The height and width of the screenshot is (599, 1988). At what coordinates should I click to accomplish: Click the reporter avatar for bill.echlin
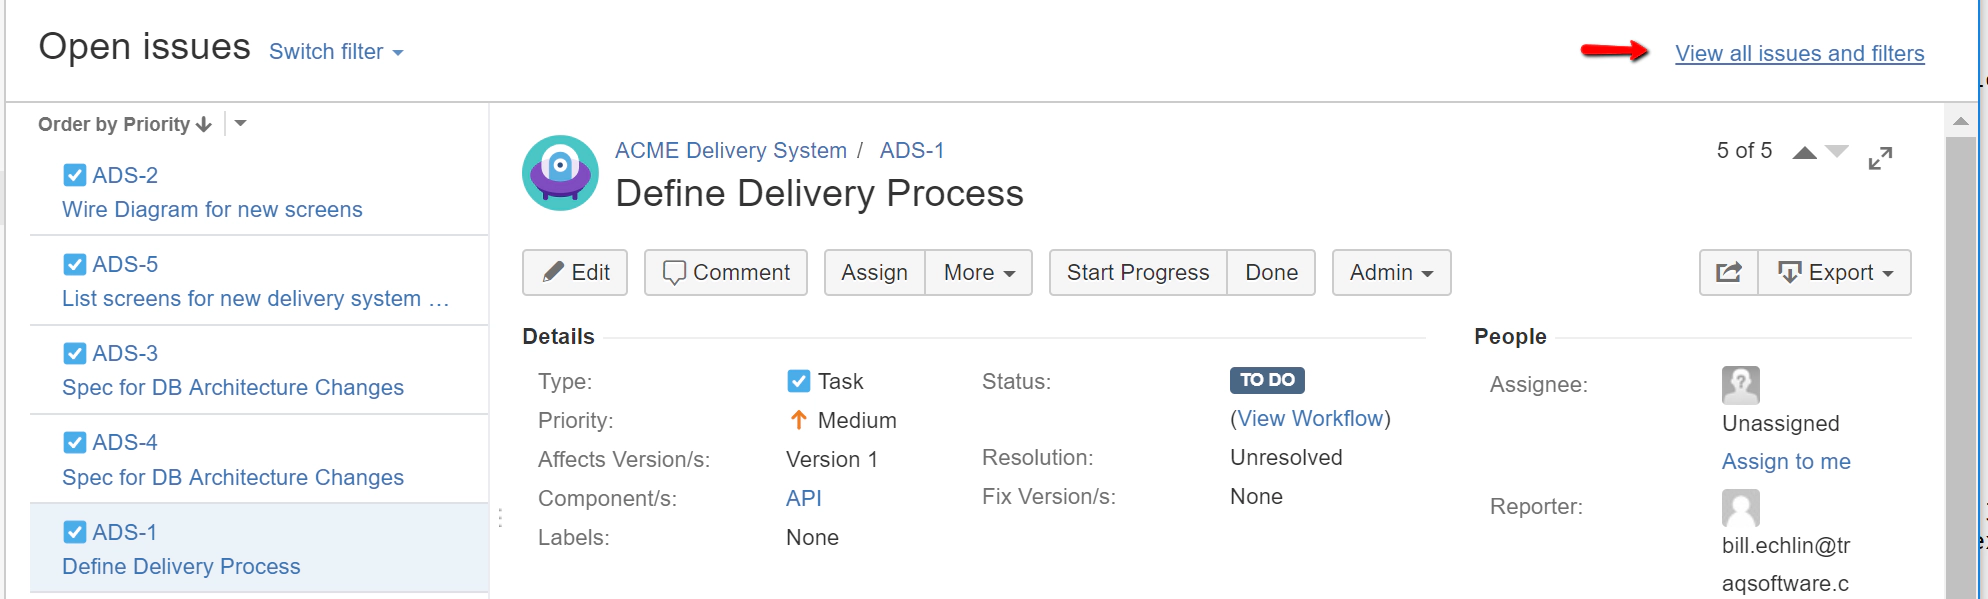pos(1740,507)
